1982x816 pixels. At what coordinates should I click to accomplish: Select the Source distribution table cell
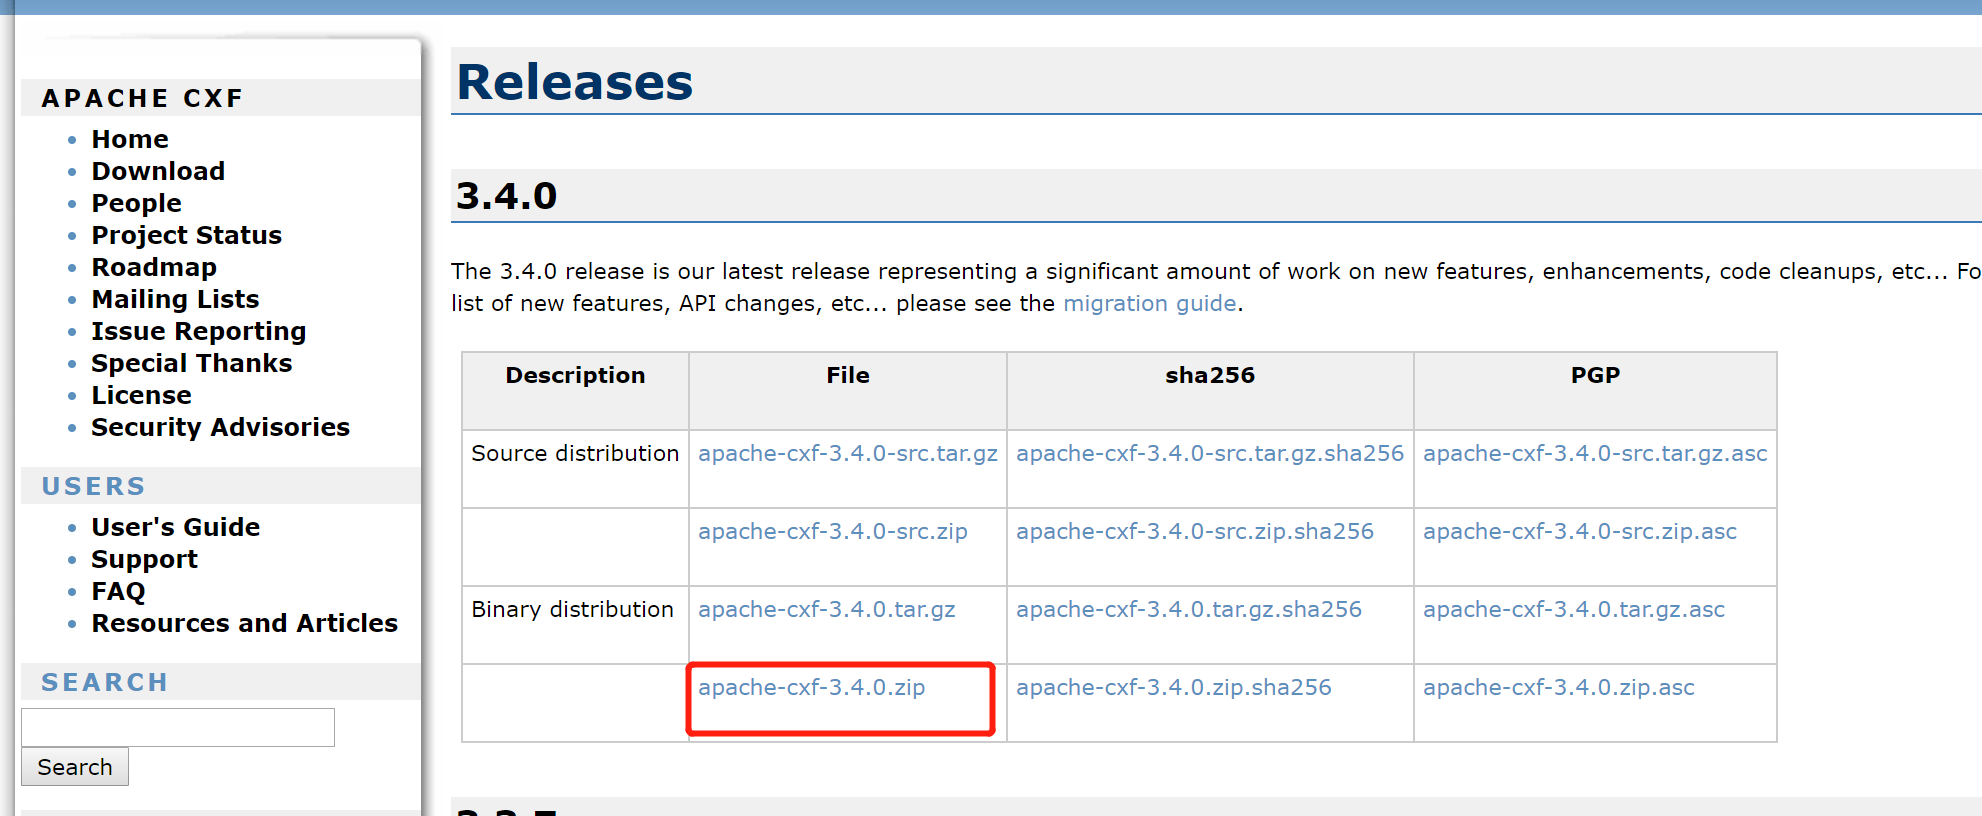[575, 468]
